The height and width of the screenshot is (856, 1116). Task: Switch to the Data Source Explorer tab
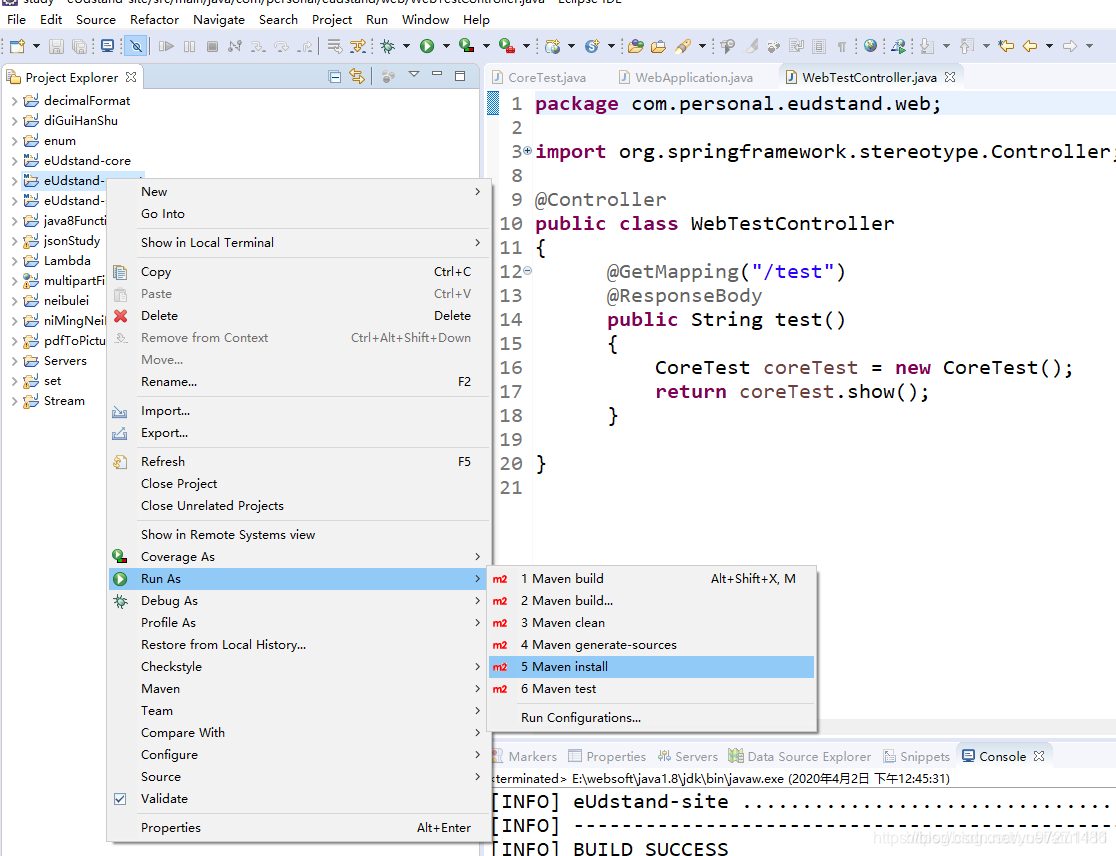800,756
